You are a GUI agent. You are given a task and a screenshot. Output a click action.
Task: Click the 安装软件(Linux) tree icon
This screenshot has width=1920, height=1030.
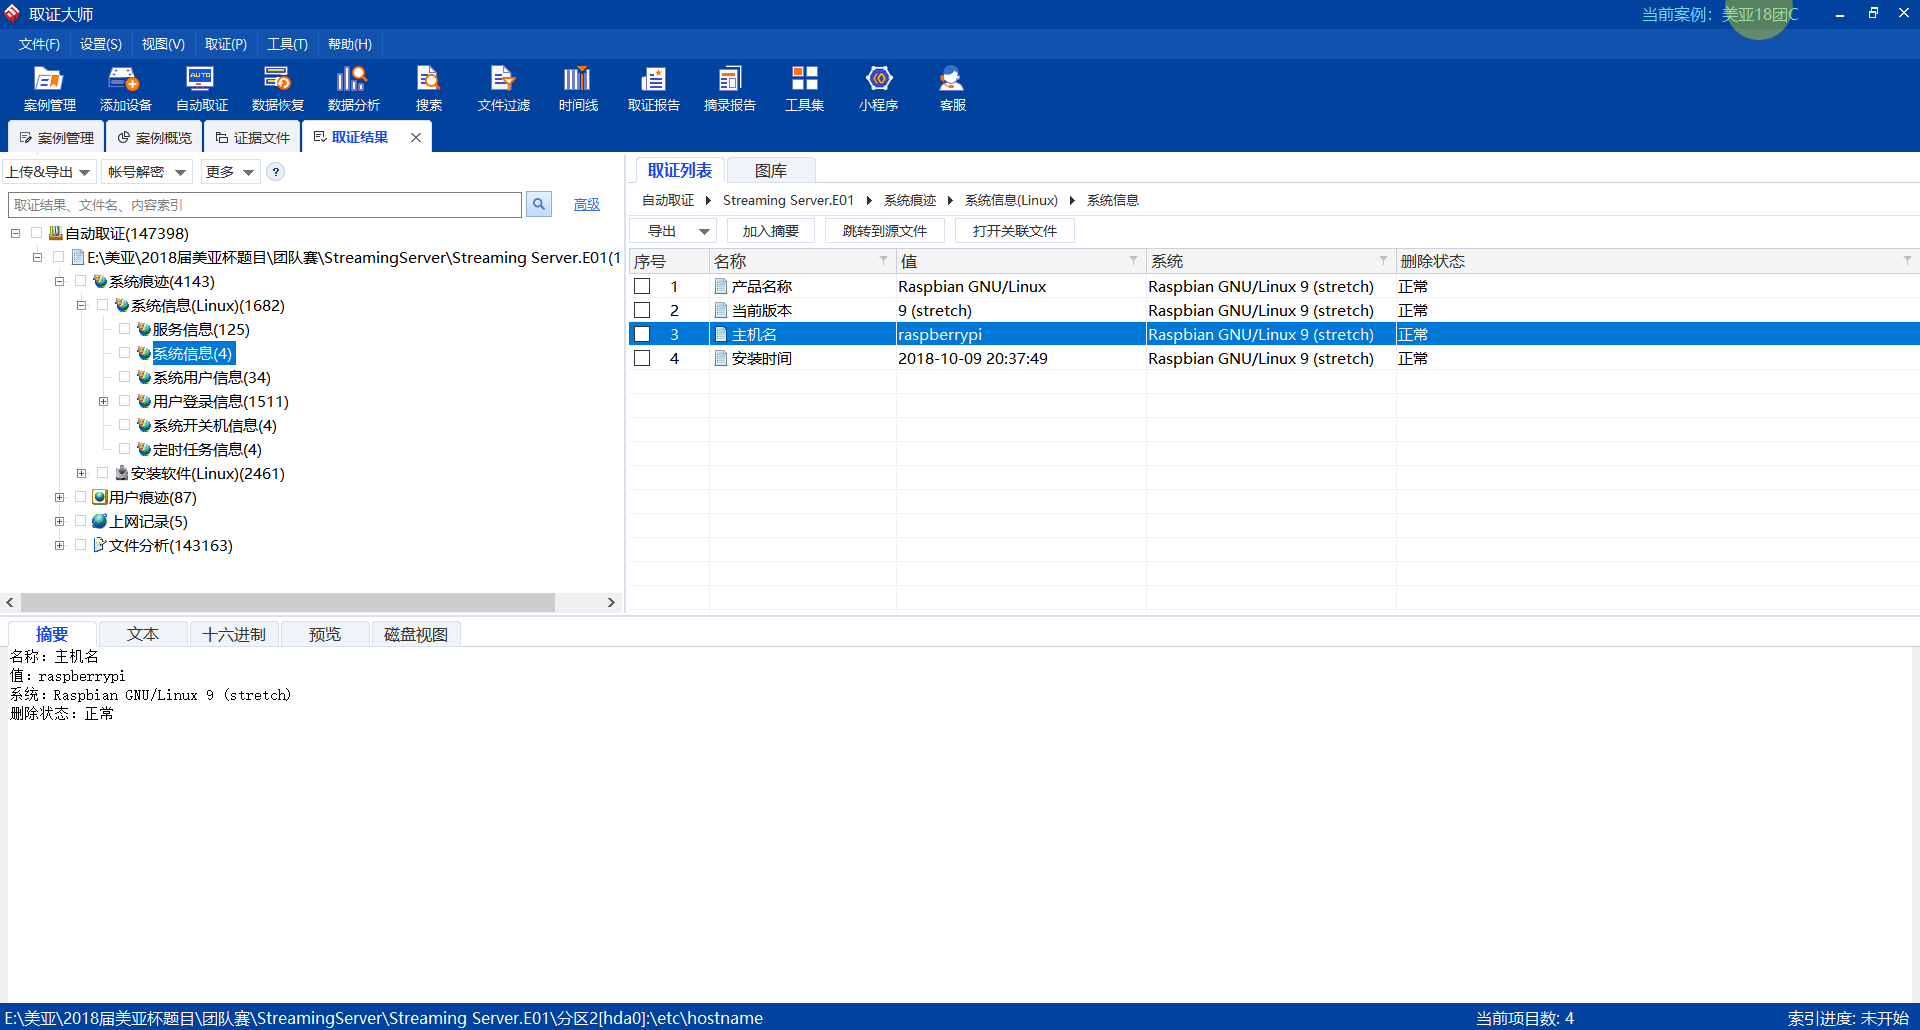click(x=122, y=473)
